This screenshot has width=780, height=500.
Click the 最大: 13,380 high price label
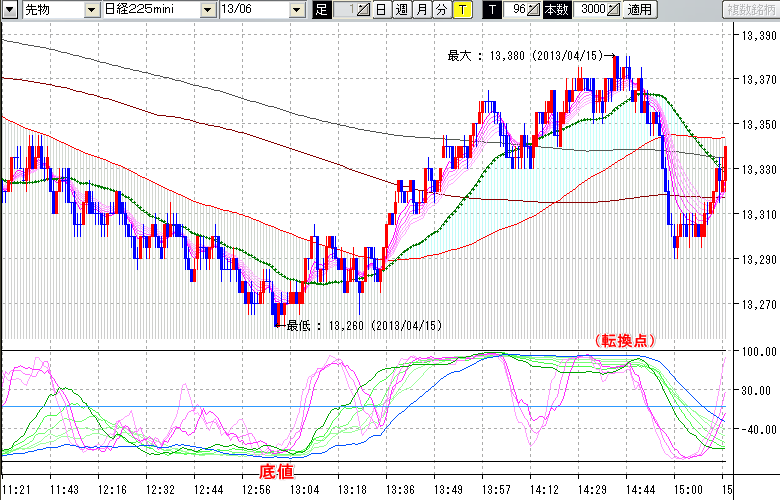525,56
